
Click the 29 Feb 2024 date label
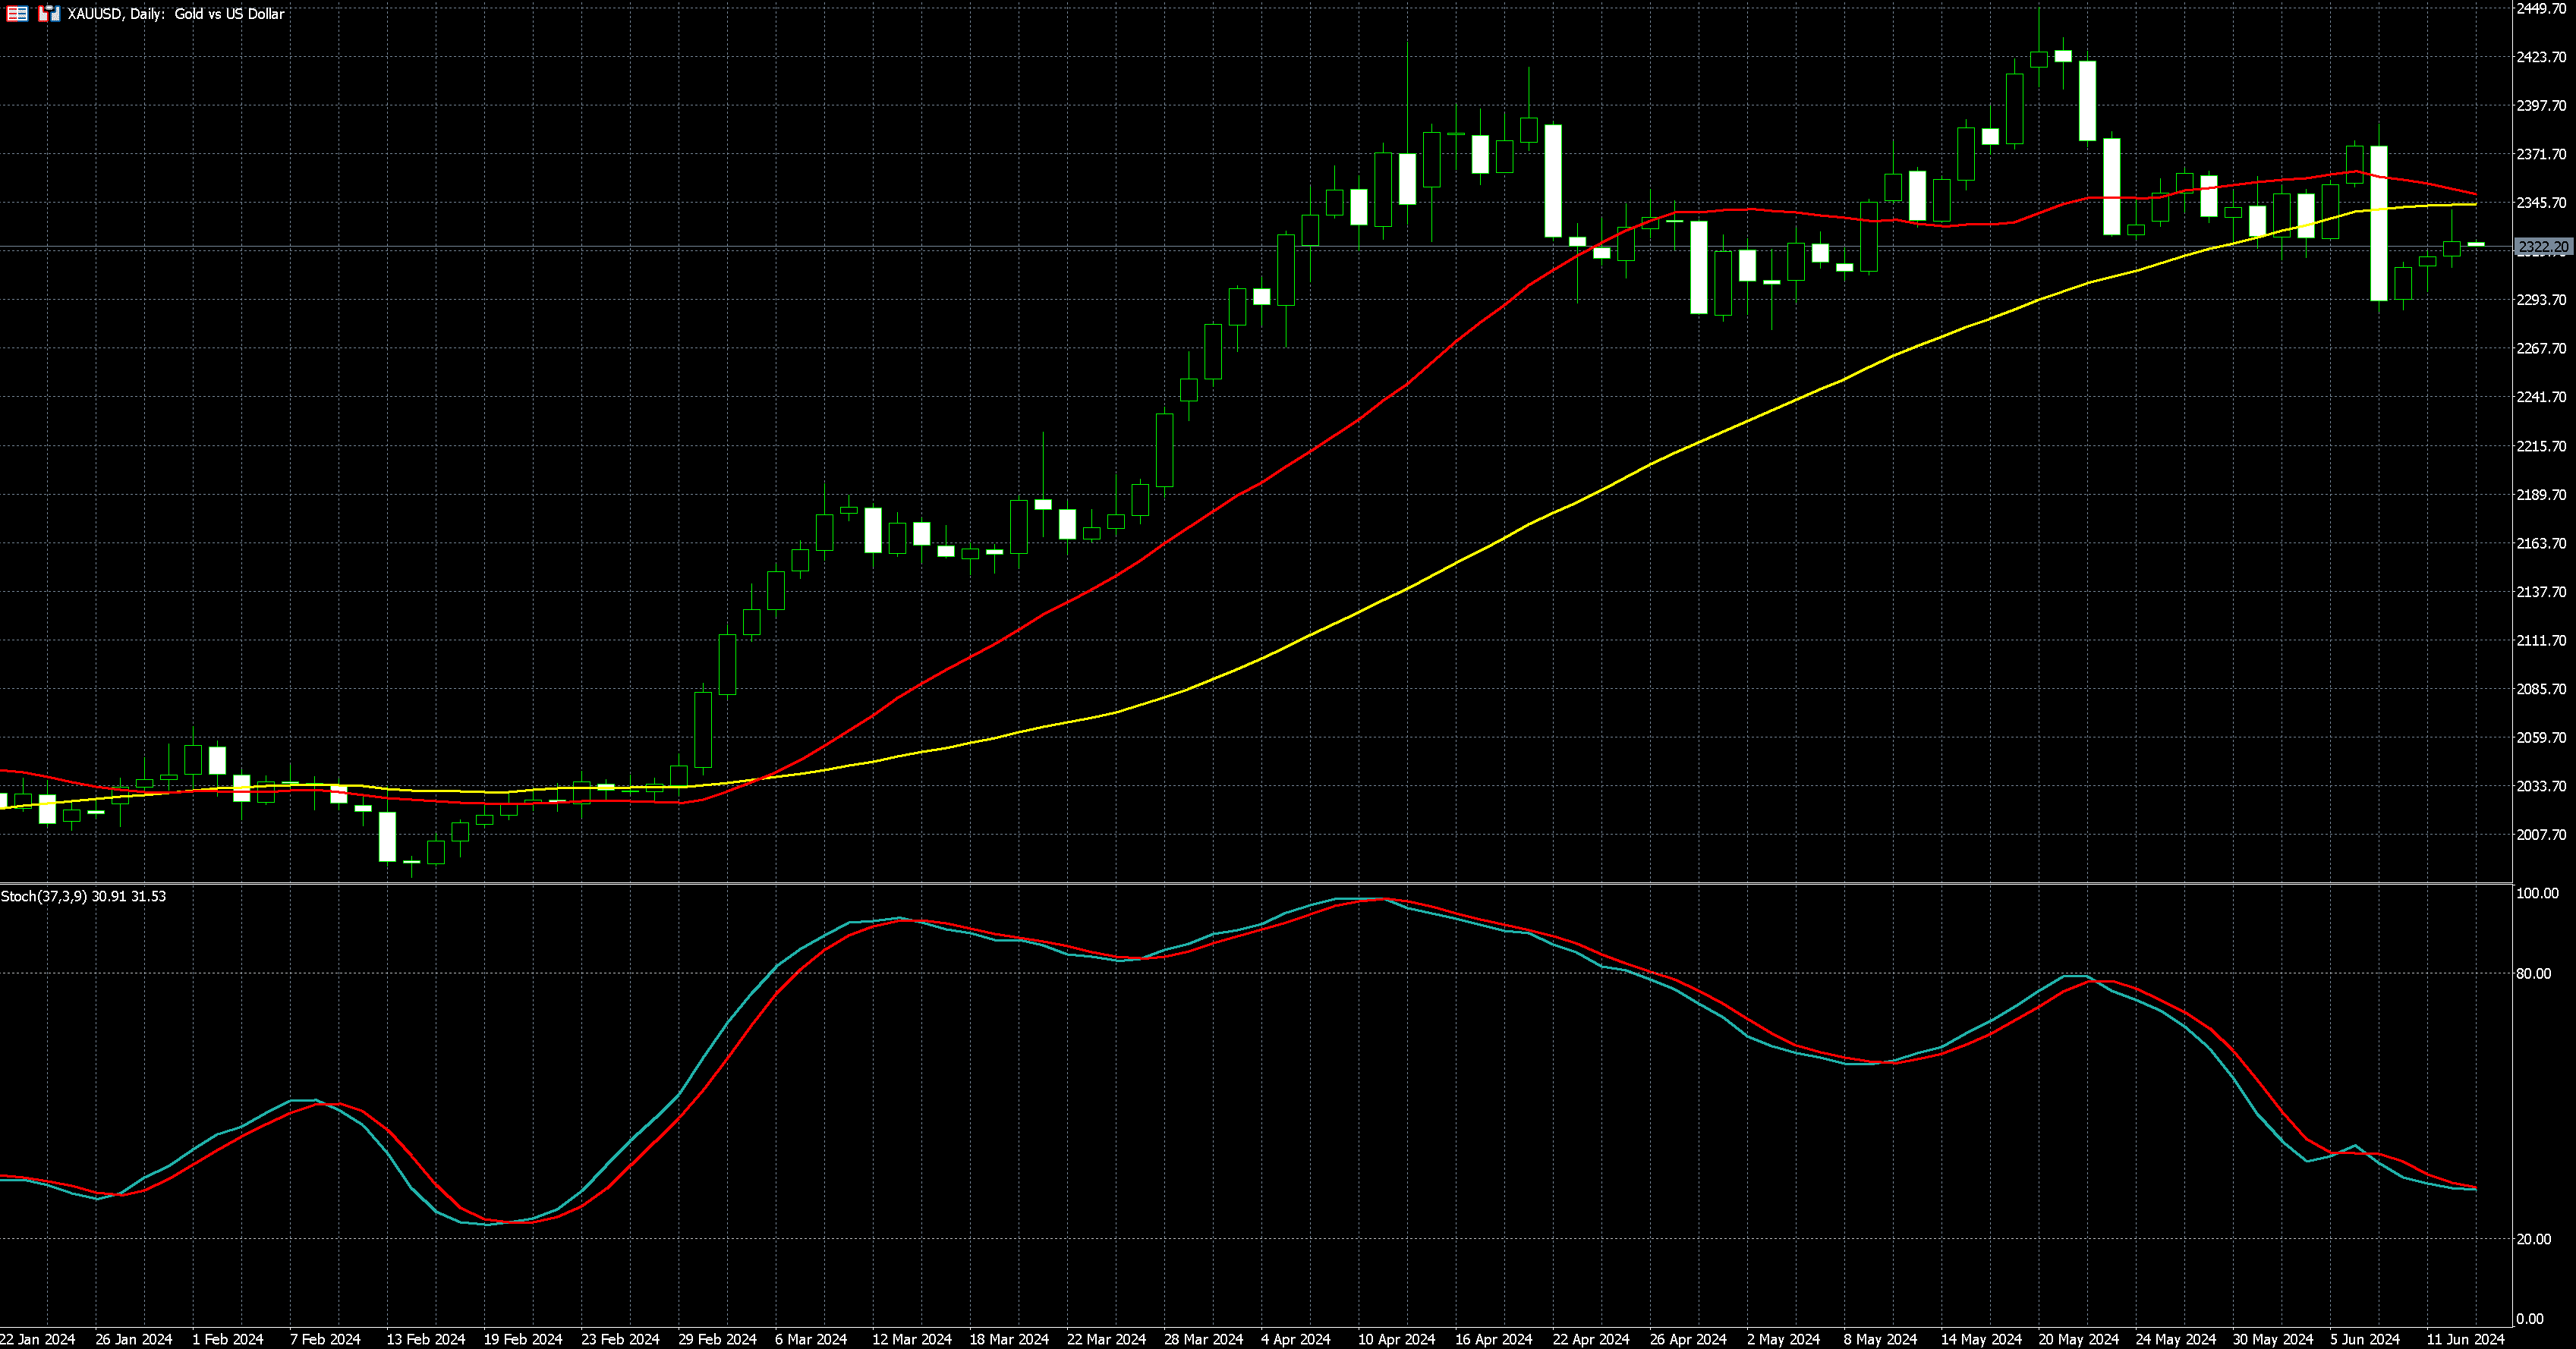[x=717, y=1339]
